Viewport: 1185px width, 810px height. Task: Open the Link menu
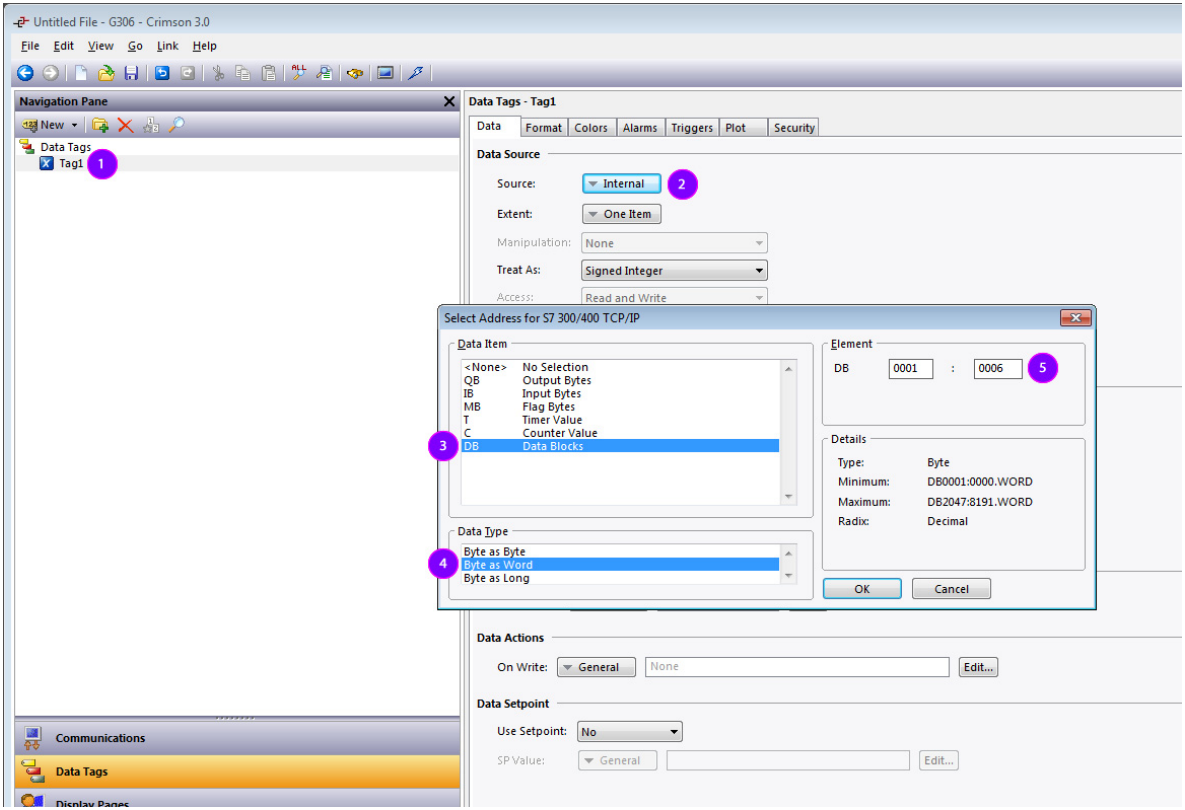[168, 46]
